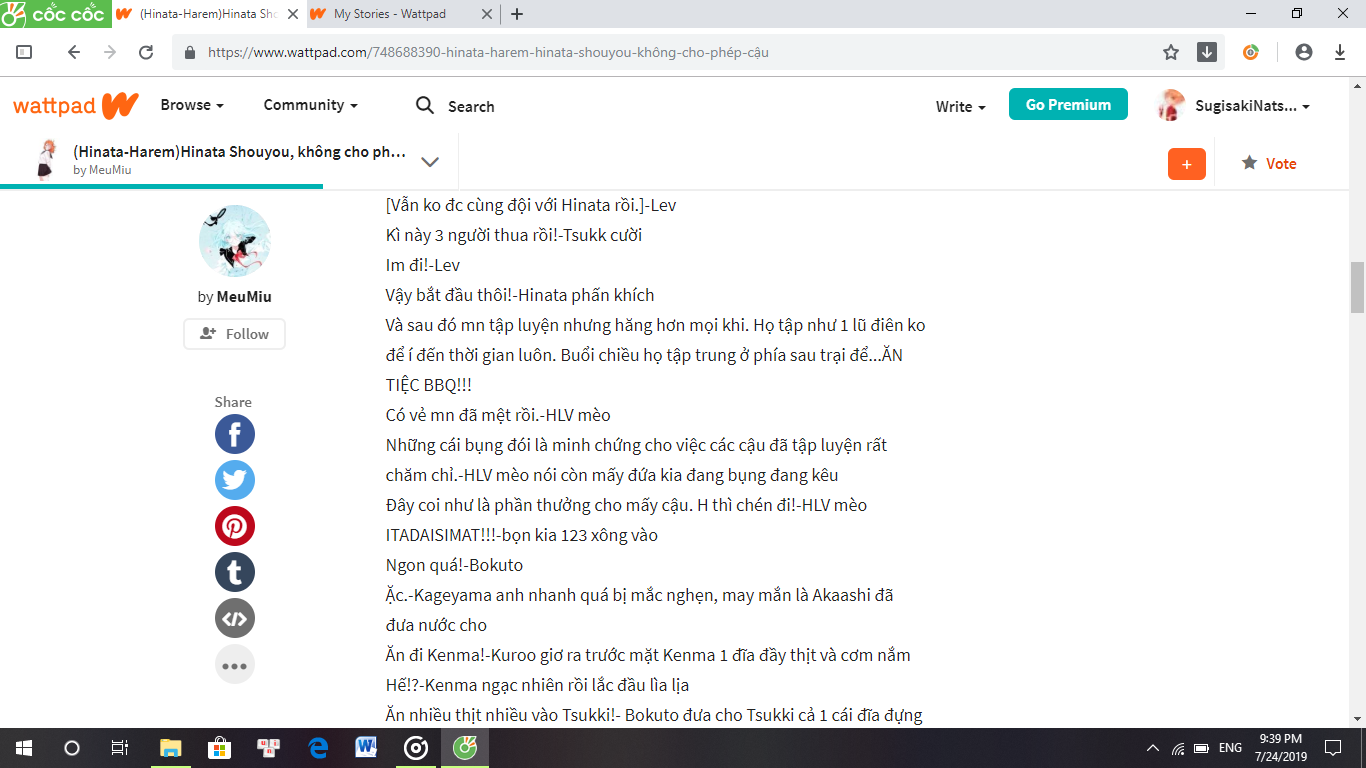The width and height of the screenshot is (1366, 768).
Task: Share the story on Tumblr
Action: 235,572
